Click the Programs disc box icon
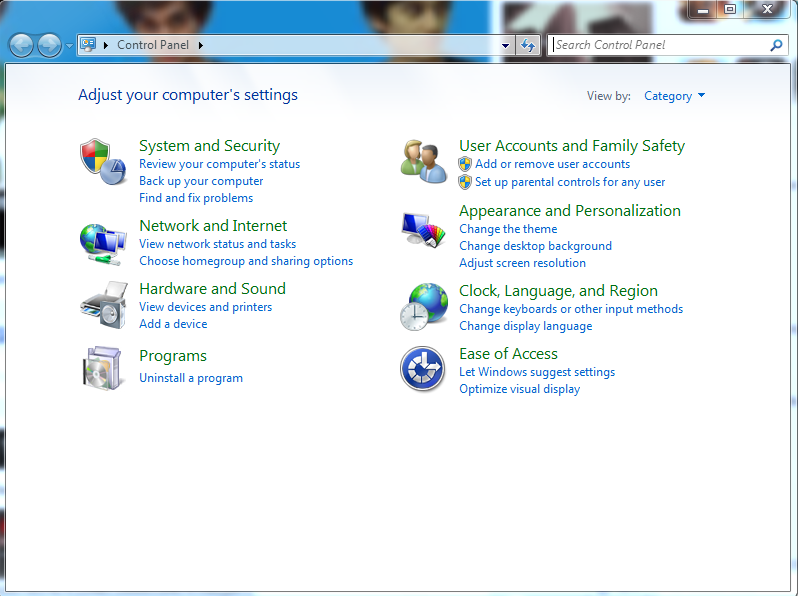This screenshot has width=798, height=596. coord(103,368)
